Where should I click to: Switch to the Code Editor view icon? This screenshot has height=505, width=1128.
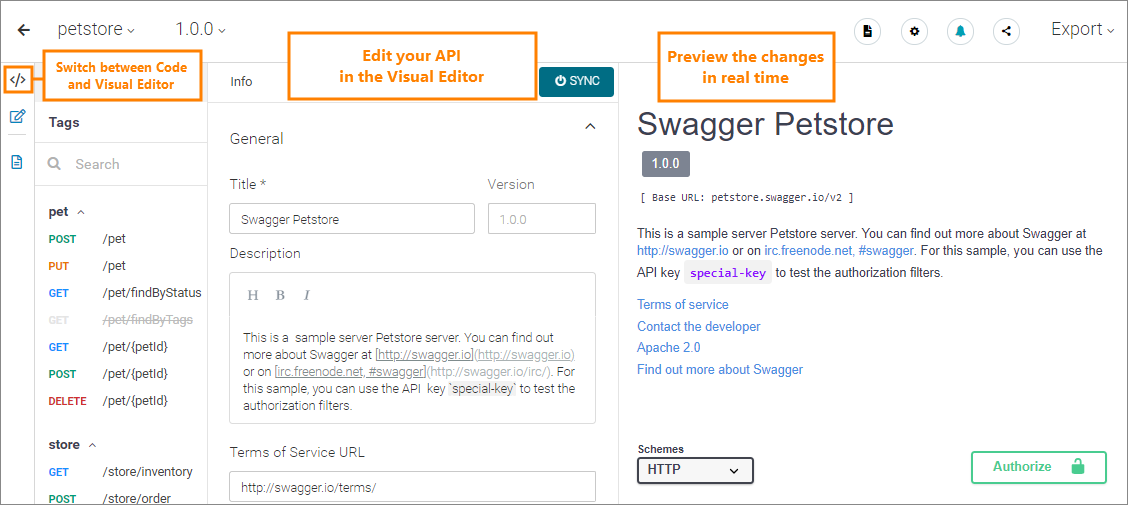(17, 80)
